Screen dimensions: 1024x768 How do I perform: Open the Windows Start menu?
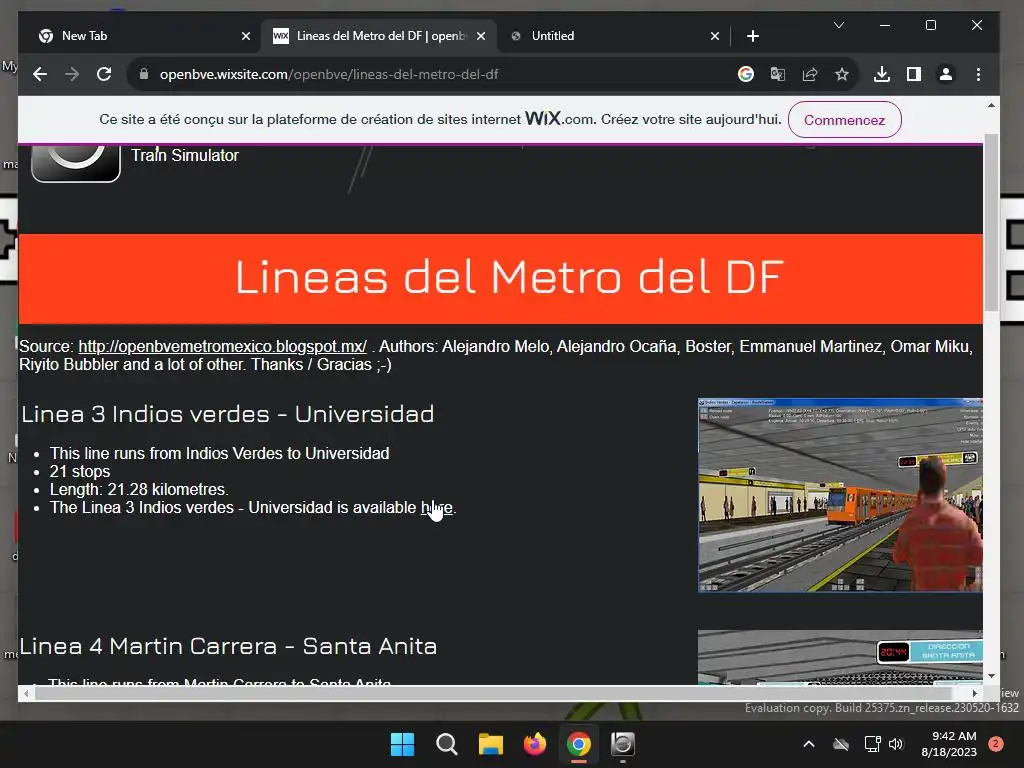(x=402, y=744)
